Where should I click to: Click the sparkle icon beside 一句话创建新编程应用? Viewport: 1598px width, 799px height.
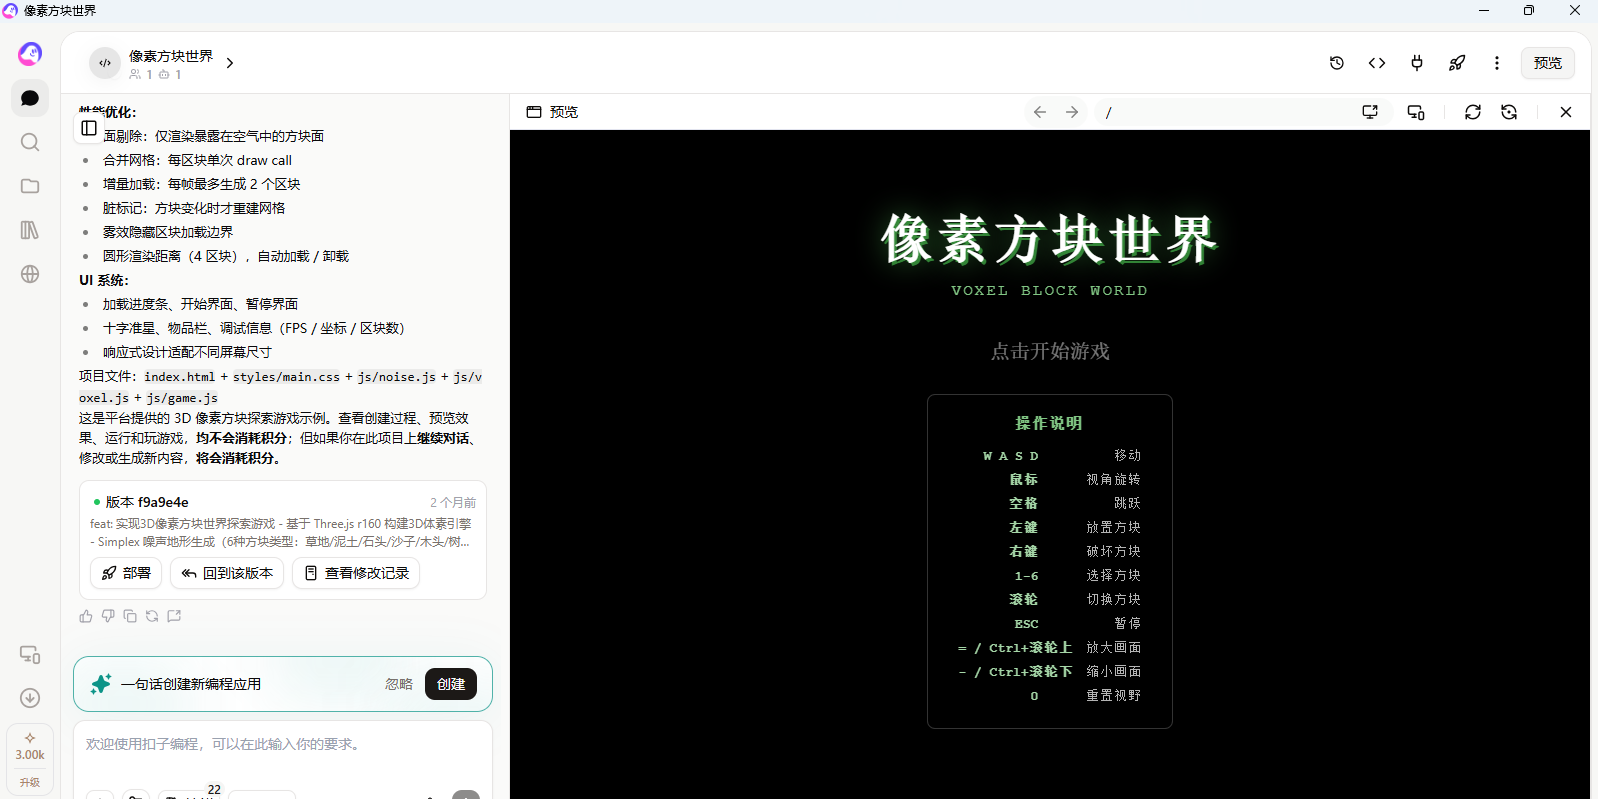101,684
